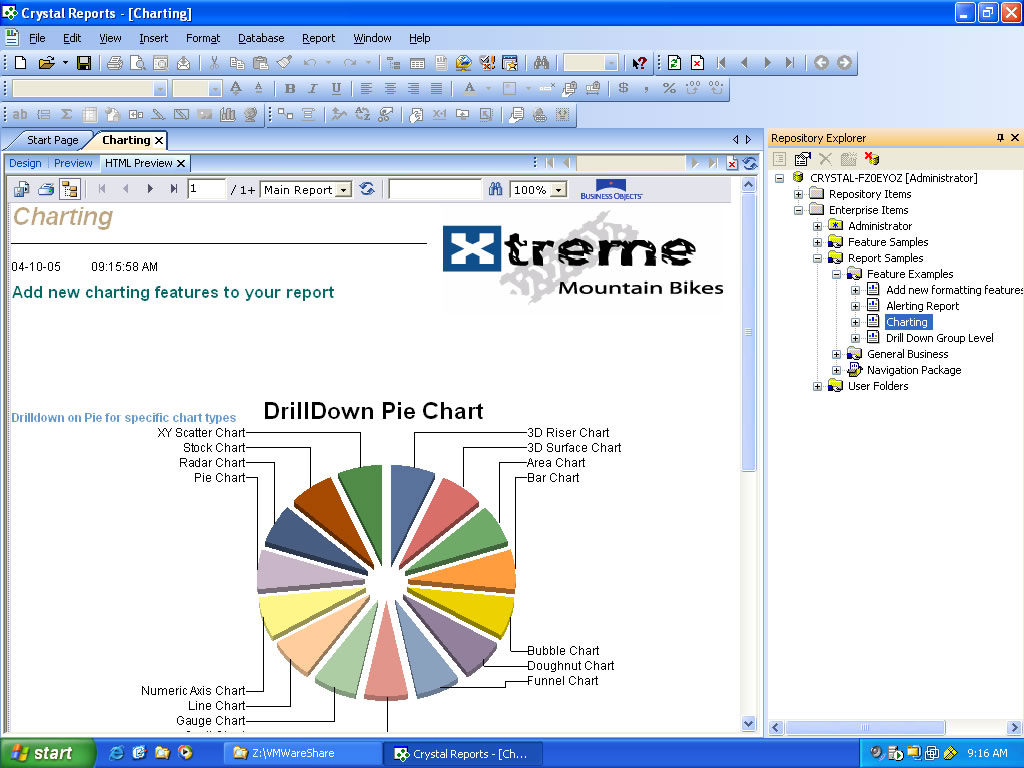Click the Print icon in the main toolbar
Screen dimensions: 1024x768
(x=115, y=63)
